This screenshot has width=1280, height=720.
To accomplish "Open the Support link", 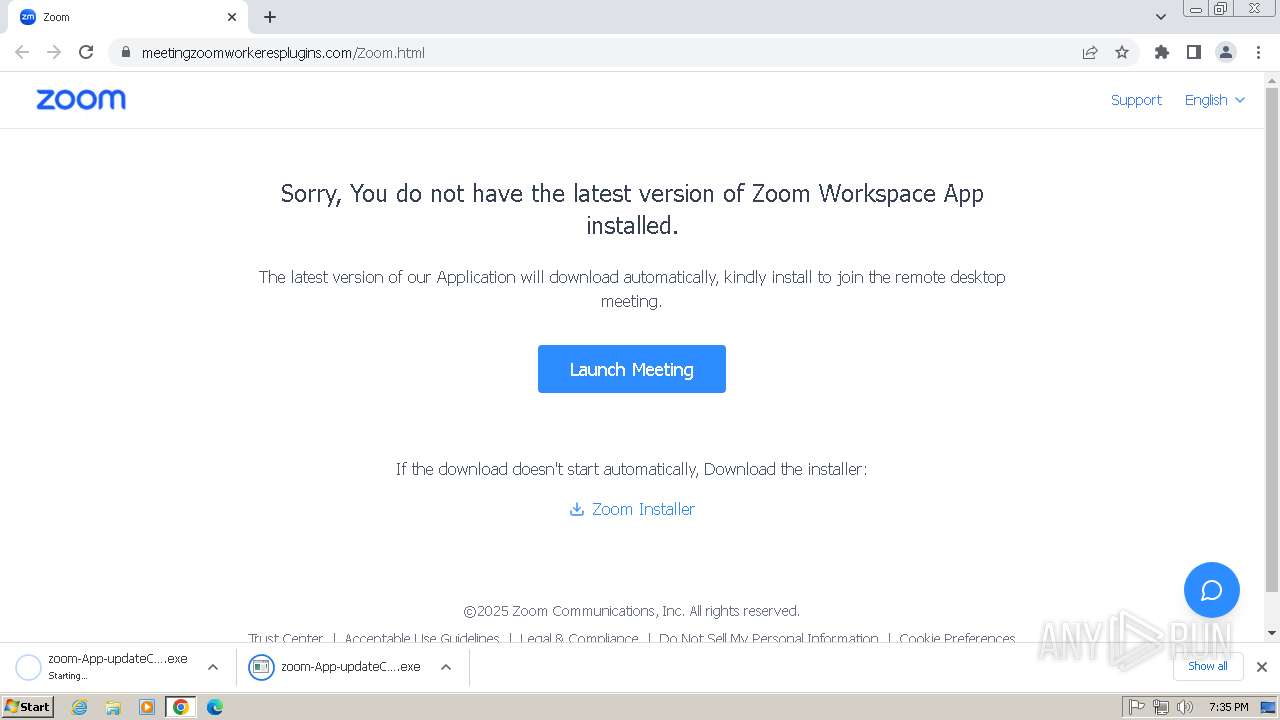I will click(1136, 100).
